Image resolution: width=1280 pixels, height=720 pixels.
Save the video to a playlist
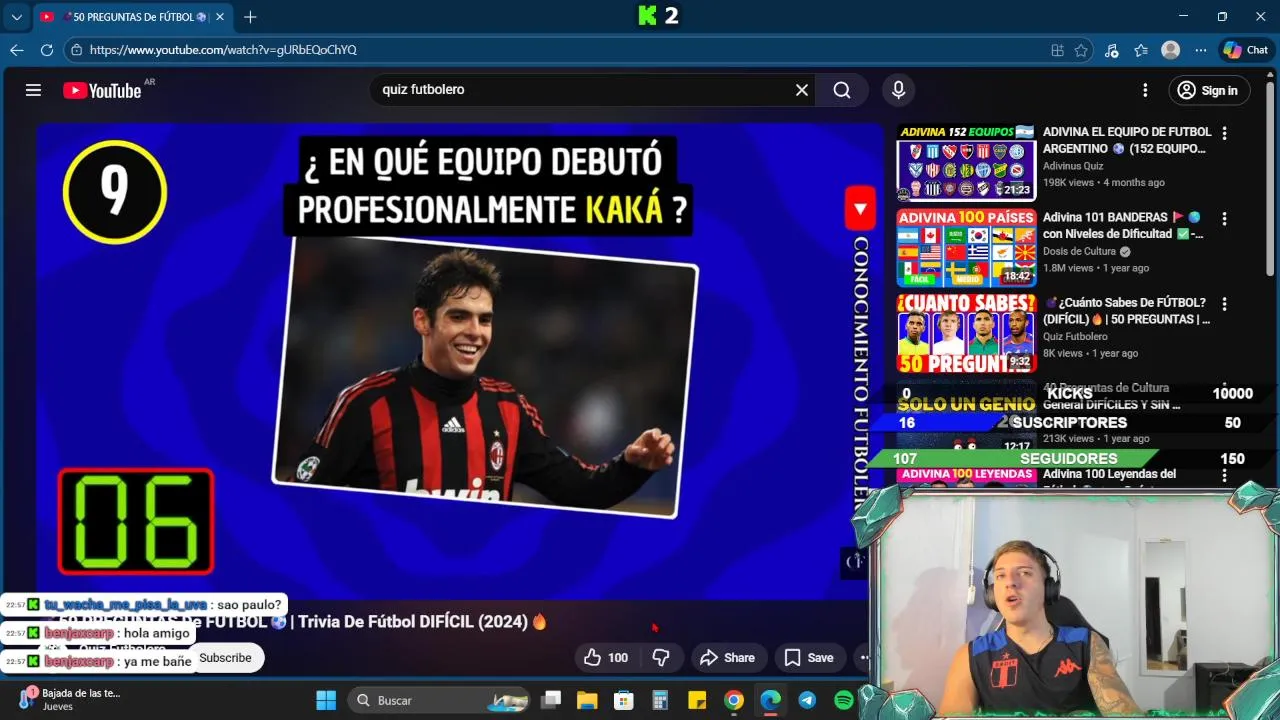(810, 657)
